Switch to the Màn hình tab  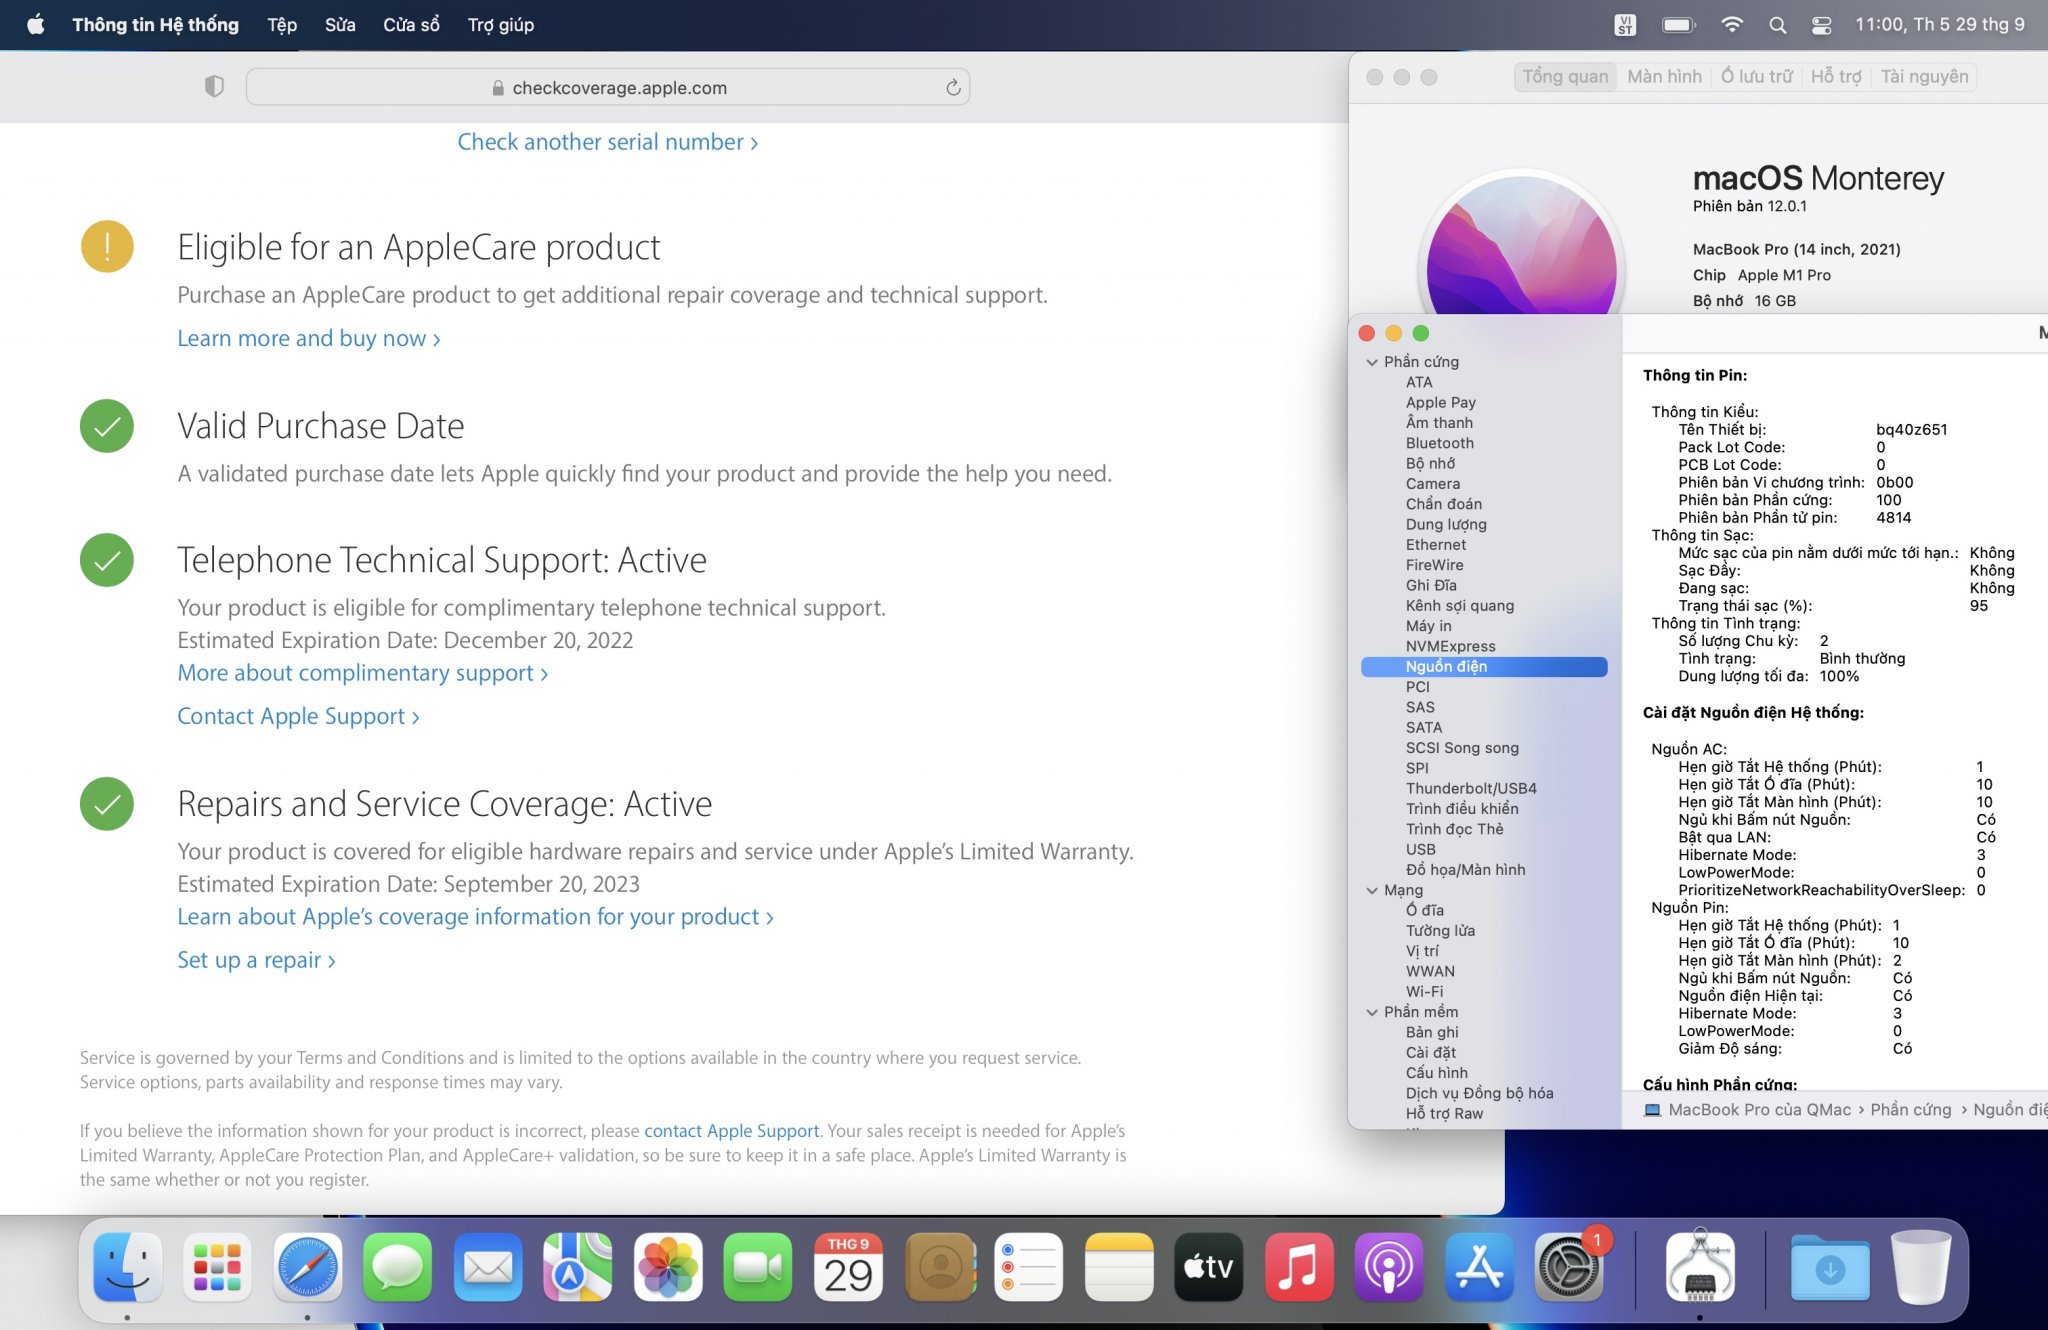1664,77
